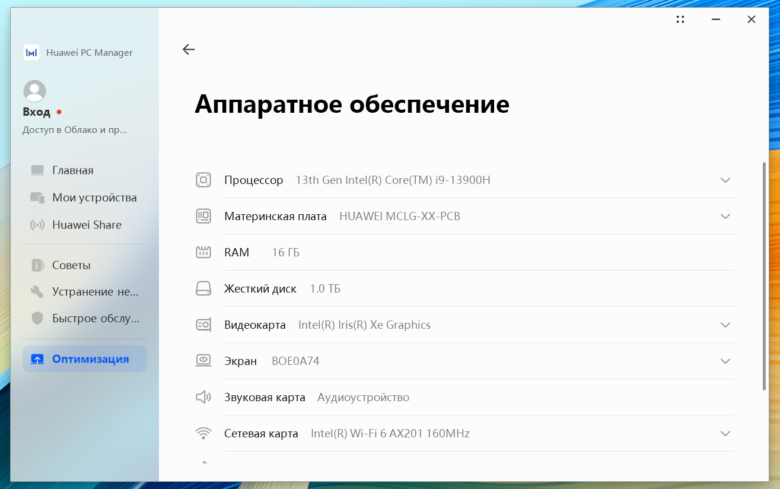Click the Huawei PC Manager title text
Image resolution: width=780 pixels, height=489 pixels.
90,53
